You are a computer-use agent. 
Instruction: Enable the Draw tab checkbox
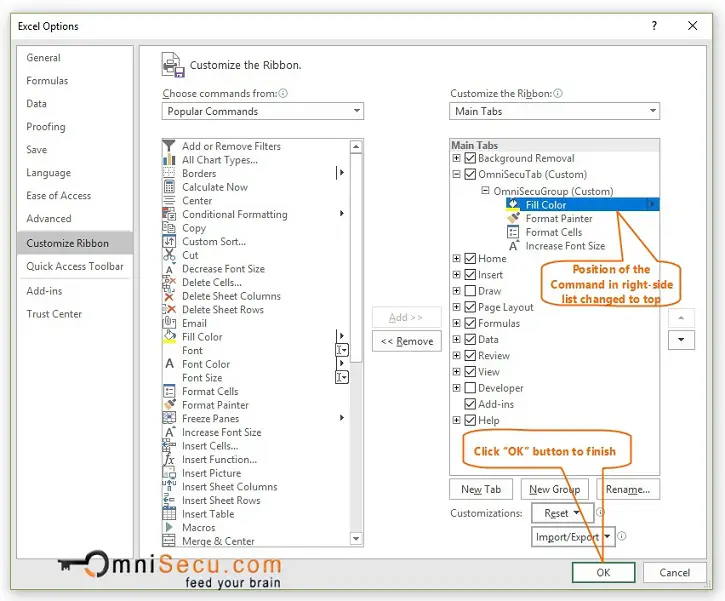click(470, 291)
